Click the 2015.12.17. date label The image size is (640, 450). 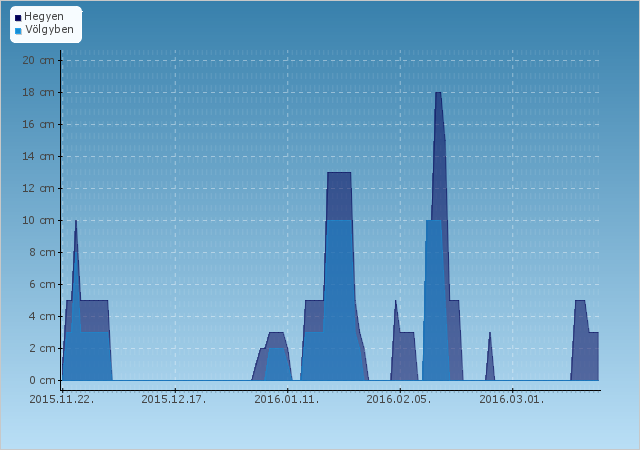[174, 400]
